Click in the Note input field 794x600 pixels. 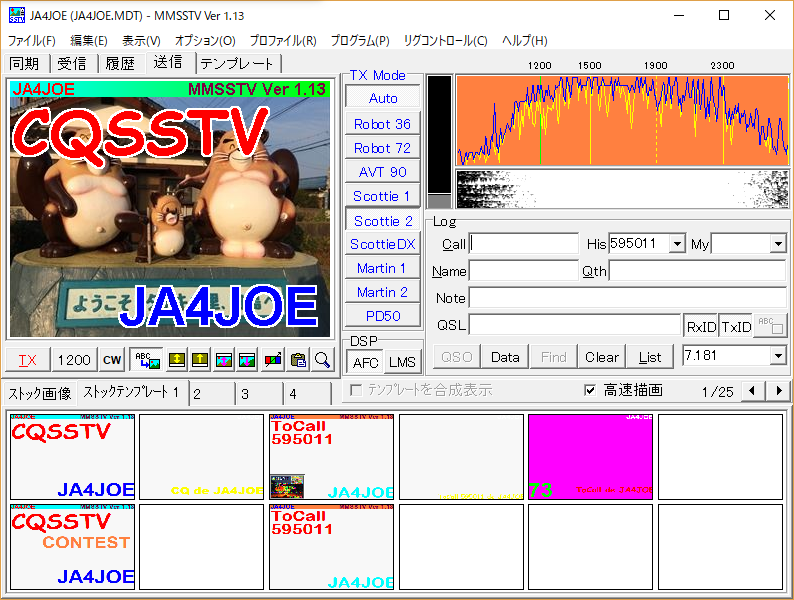[627, 298]
